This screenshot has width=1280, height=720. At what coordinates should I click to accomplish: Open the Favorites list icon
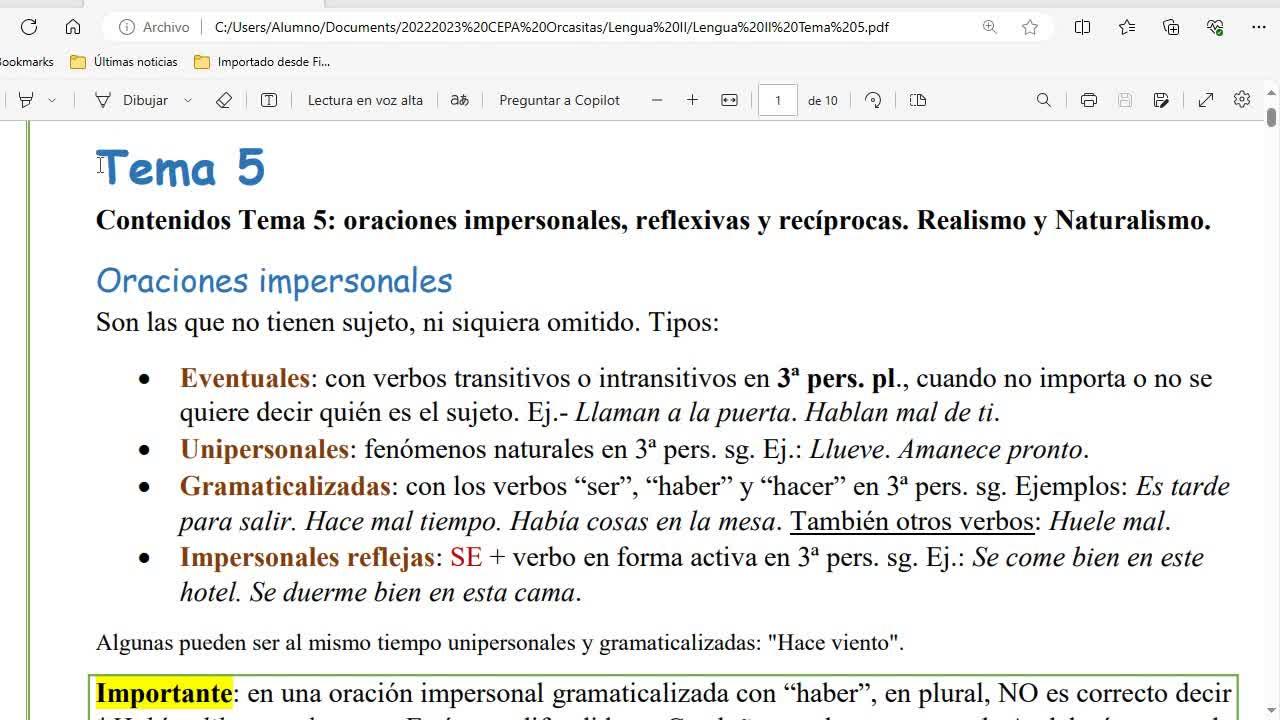click(x=1127, y=27)
